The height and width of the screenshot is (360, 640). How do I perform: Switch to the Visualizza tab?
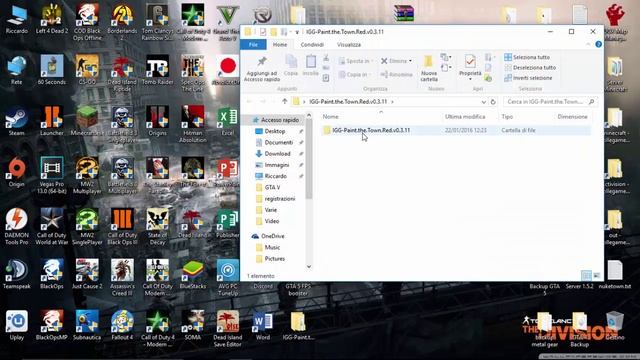pos(349,44)
